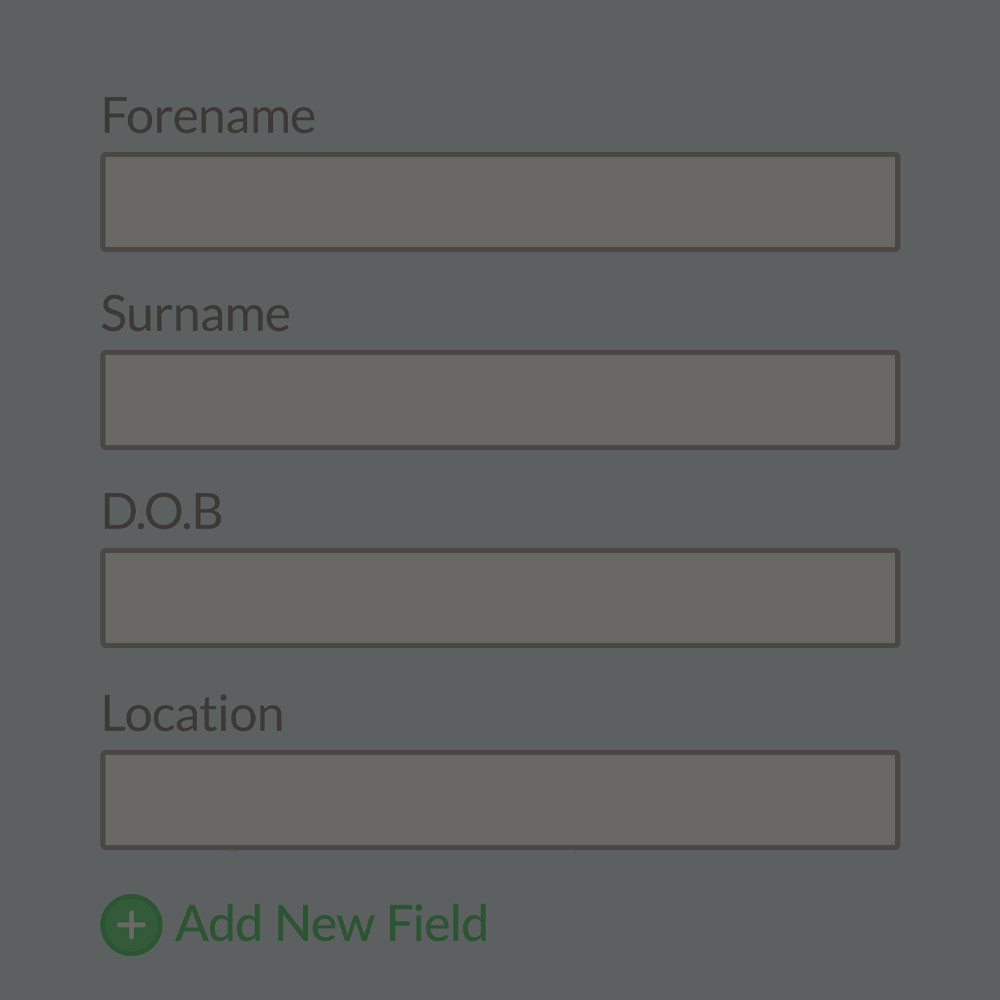Select the box under the Surname heading
Screen dimensions: 1000x1000
500,400
